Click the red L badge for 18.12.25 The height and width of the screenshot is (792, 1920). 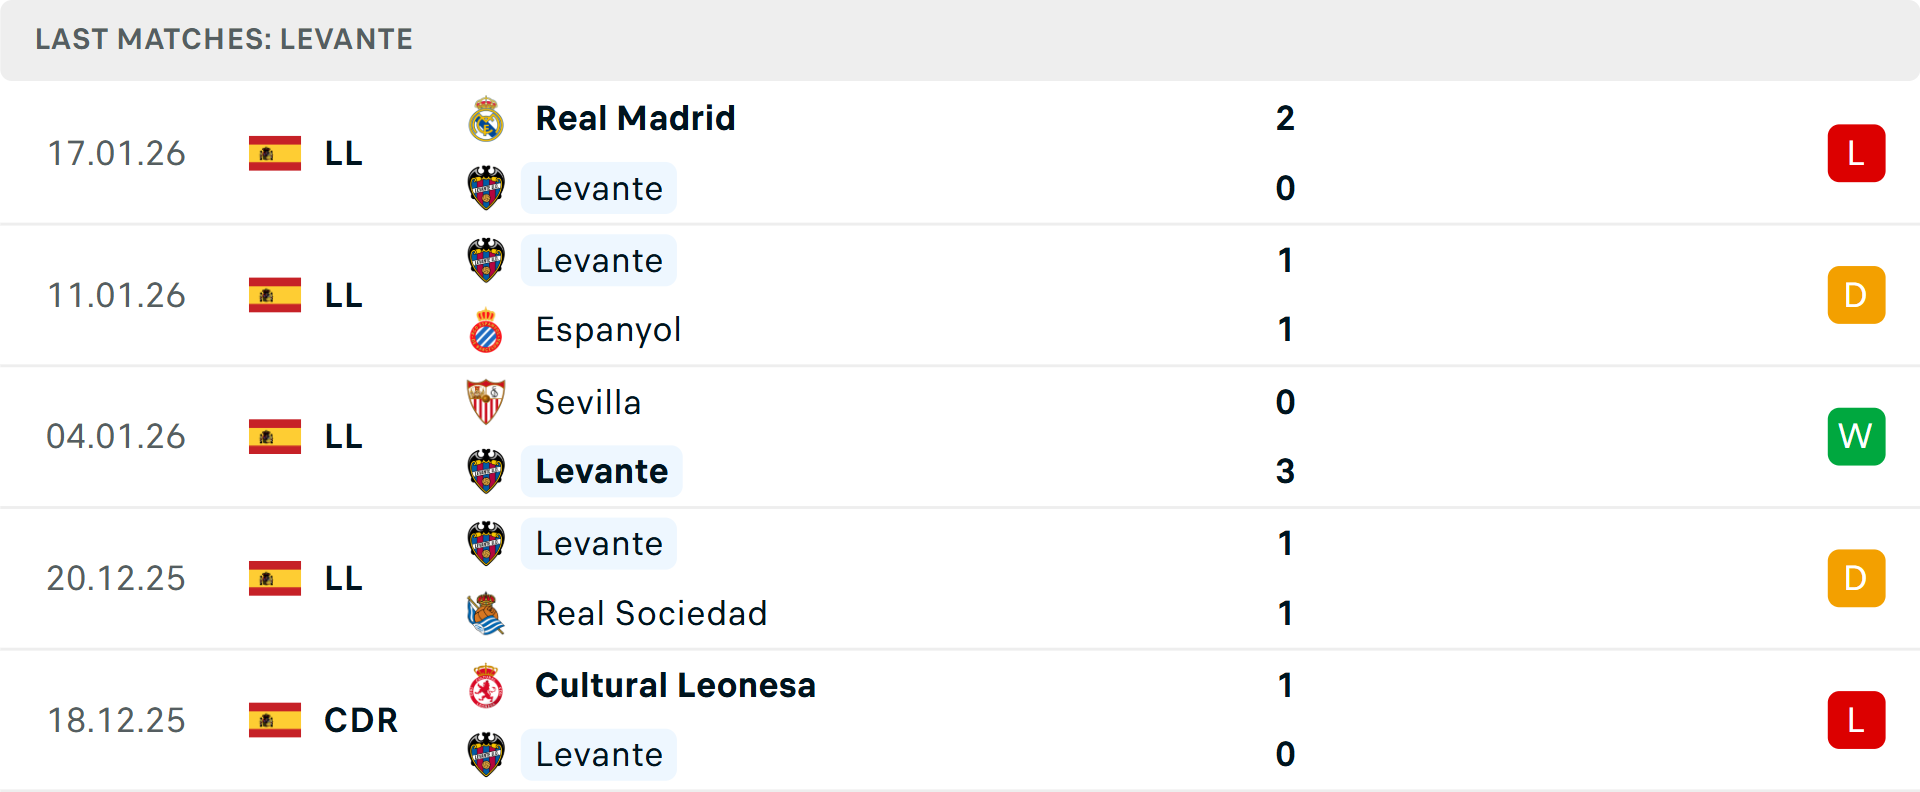1856,720
